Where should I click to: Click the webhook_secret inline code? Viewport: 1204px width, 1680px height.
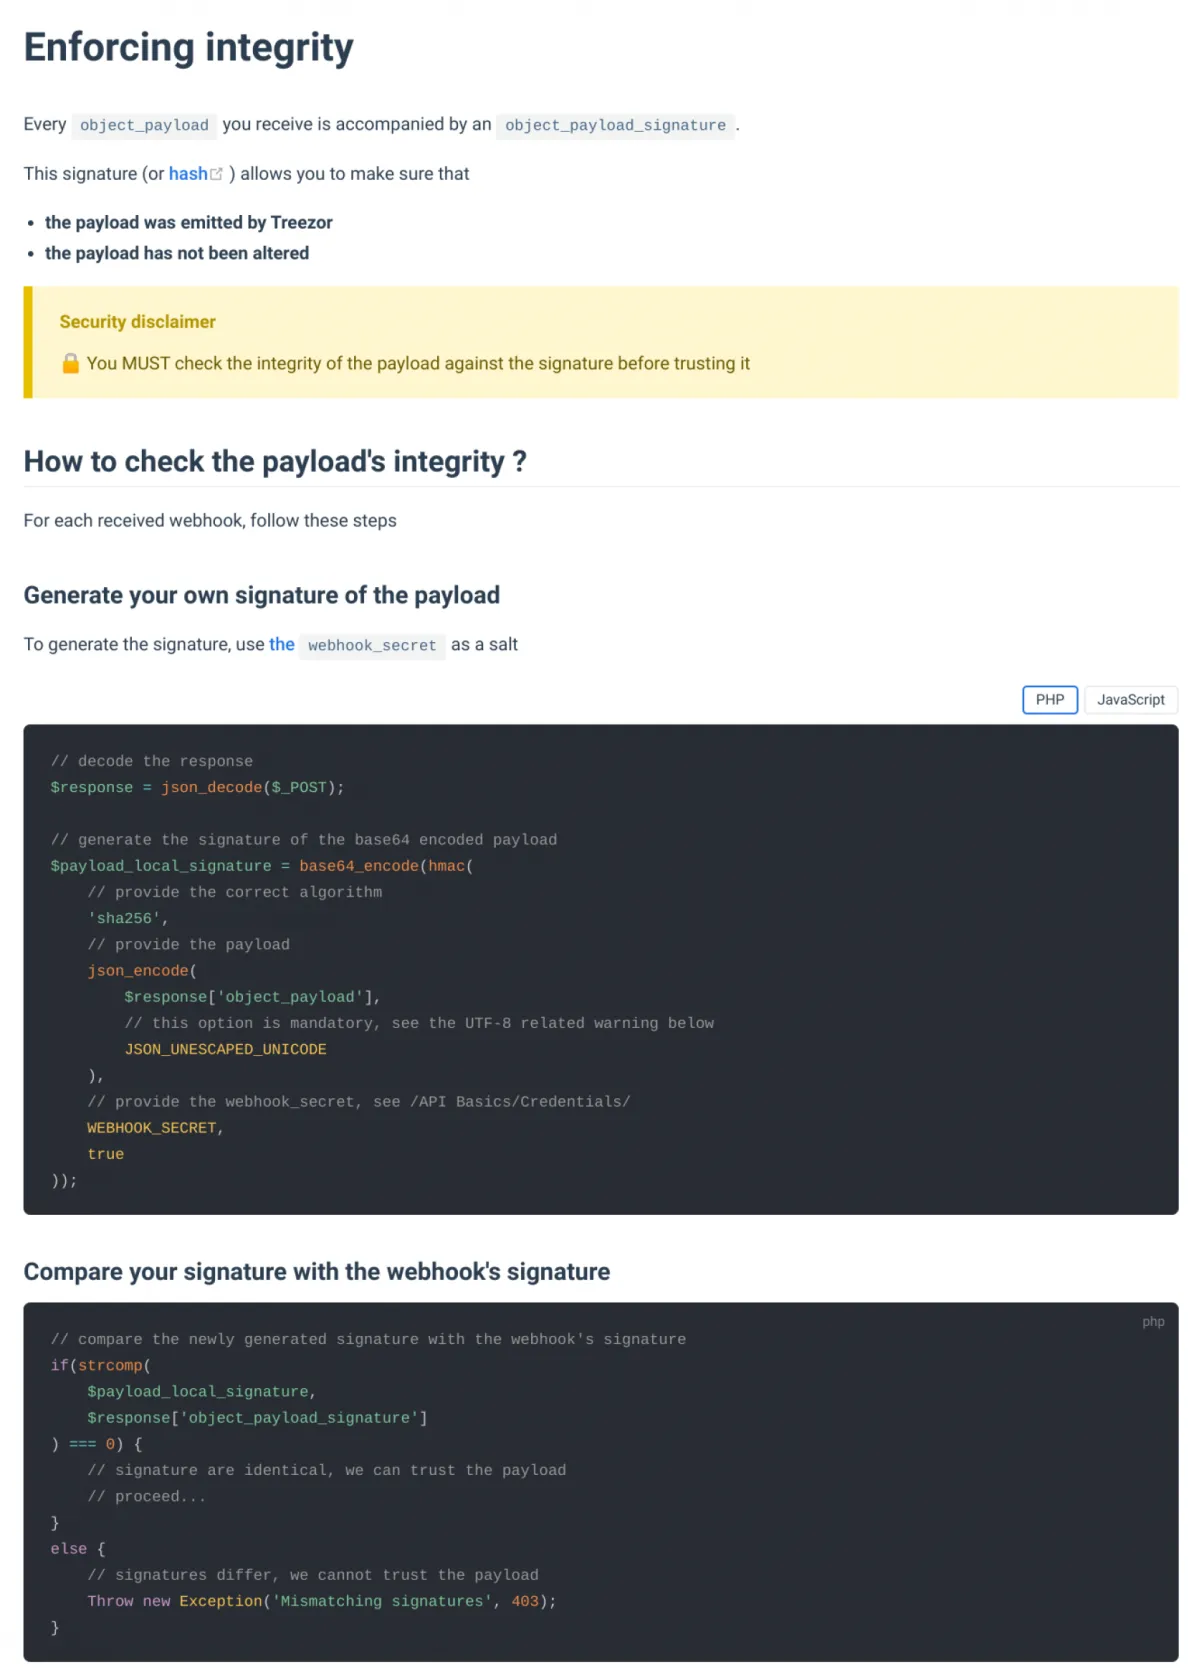point(372,645)
